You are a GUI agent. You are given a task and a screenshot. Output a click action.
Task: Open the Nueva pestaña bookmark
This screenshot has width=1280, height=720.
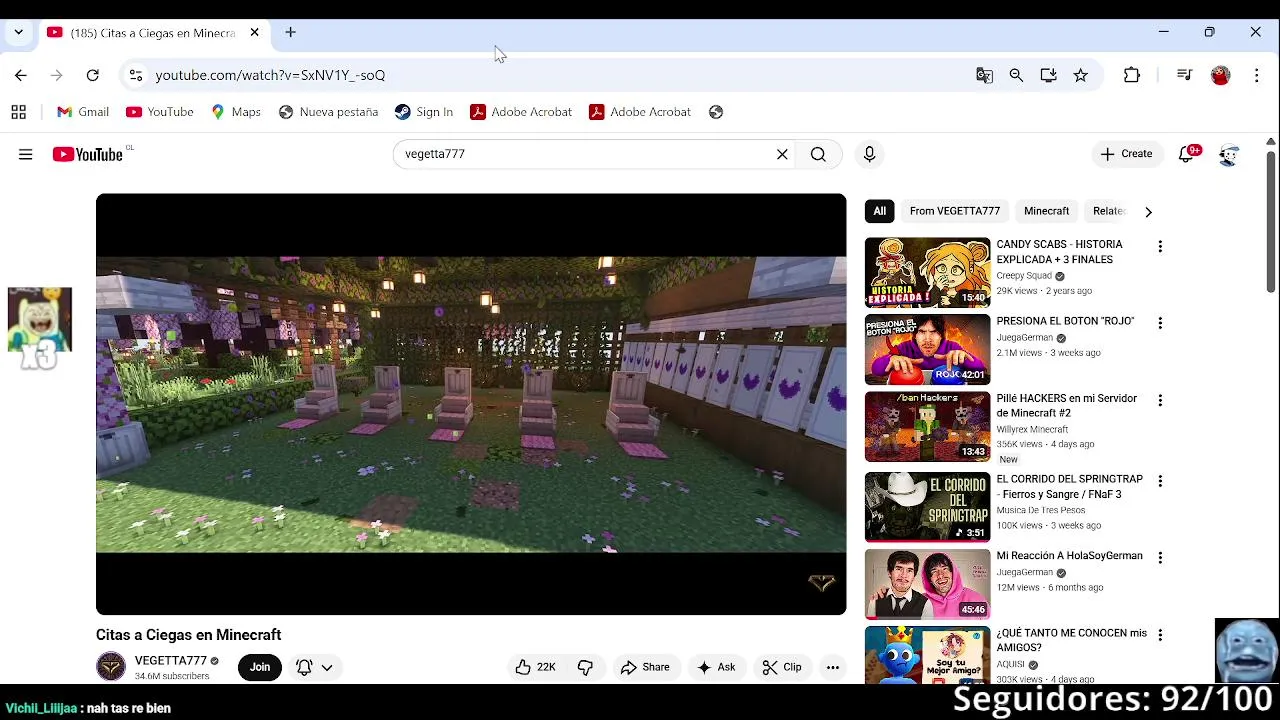[328, 112]
